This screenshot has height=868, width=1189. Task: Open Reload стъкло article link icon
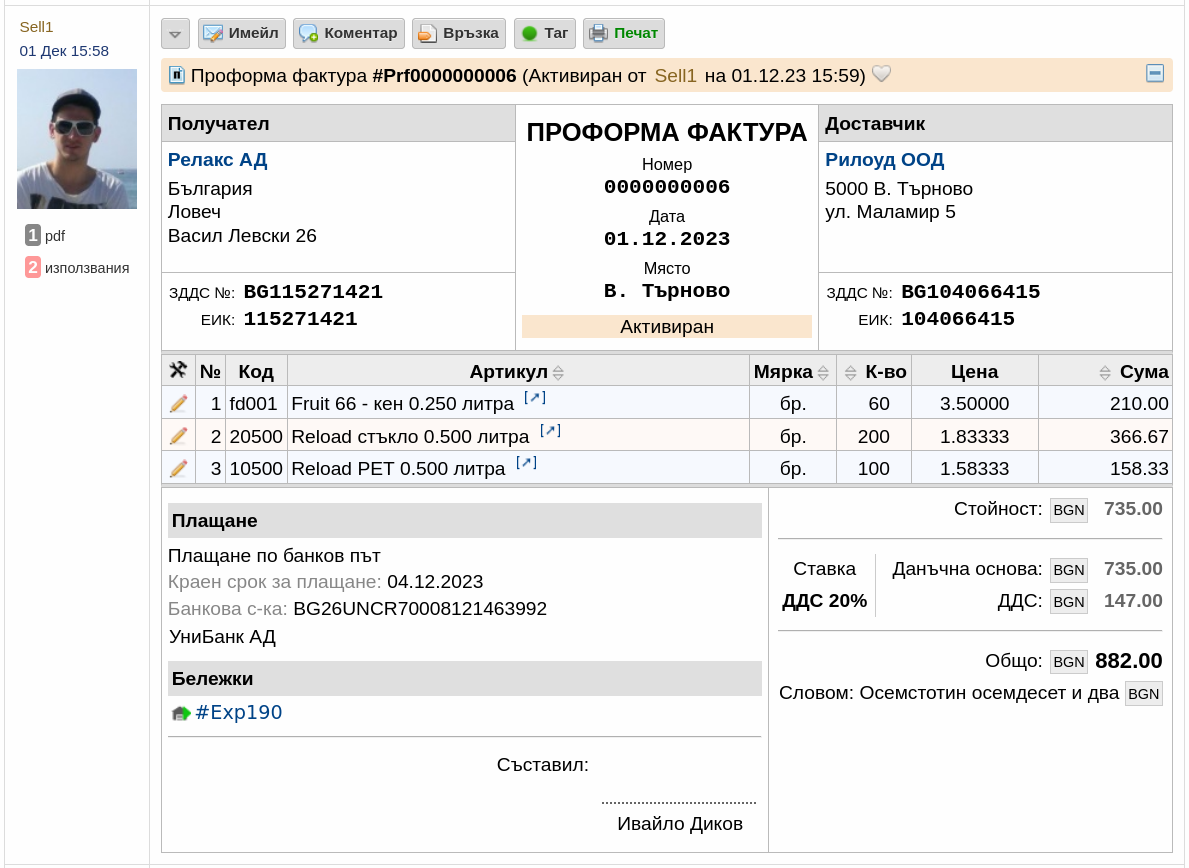(x=550, y=431)
